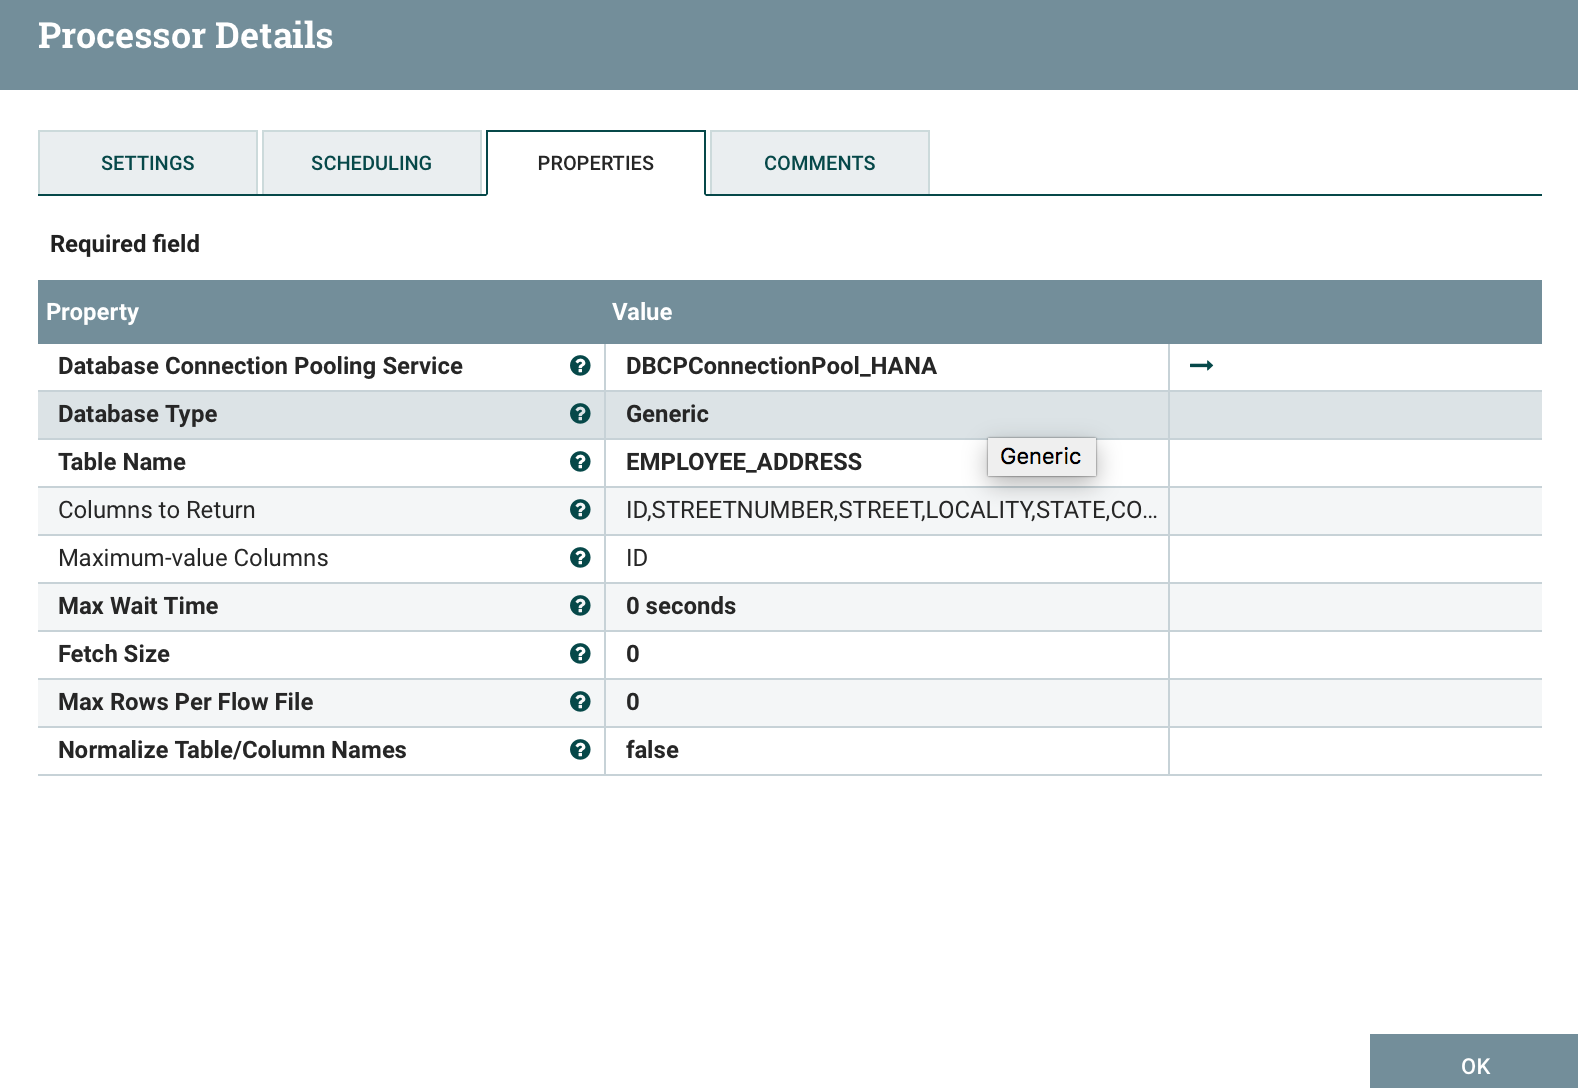This screenshot has height=1088, width=1578.
Task: Click help icon beside Table Name
Action: (580, 462)
